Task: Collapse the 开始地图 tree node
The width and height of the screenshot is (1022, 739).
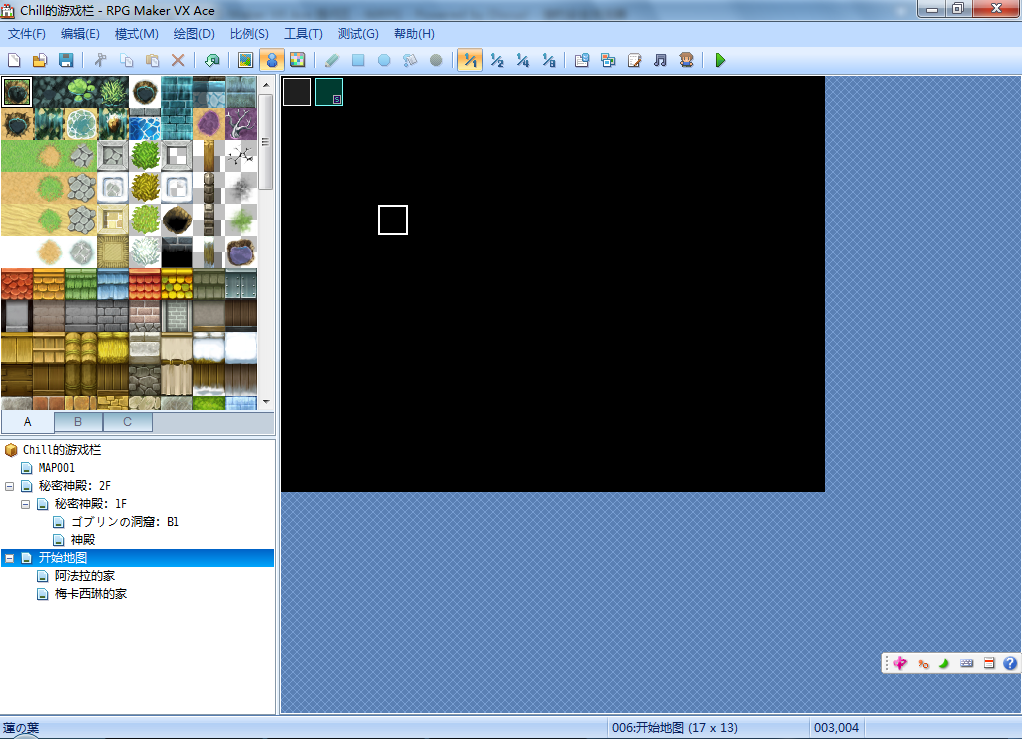Action: click(10, 558)
